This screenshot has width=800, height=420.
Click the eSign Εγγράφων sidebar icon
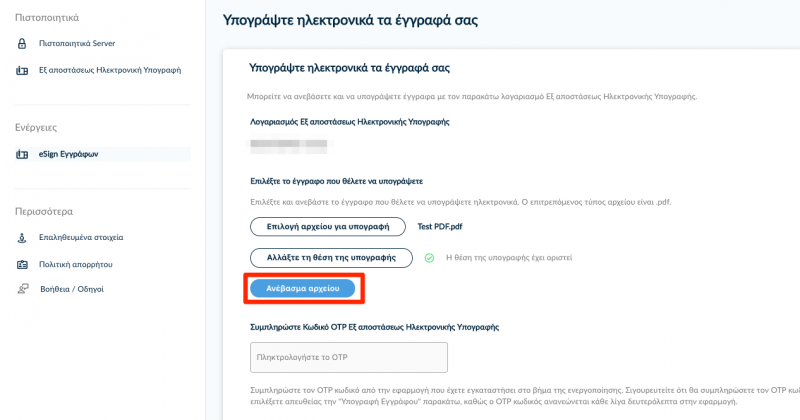(22, 154)
